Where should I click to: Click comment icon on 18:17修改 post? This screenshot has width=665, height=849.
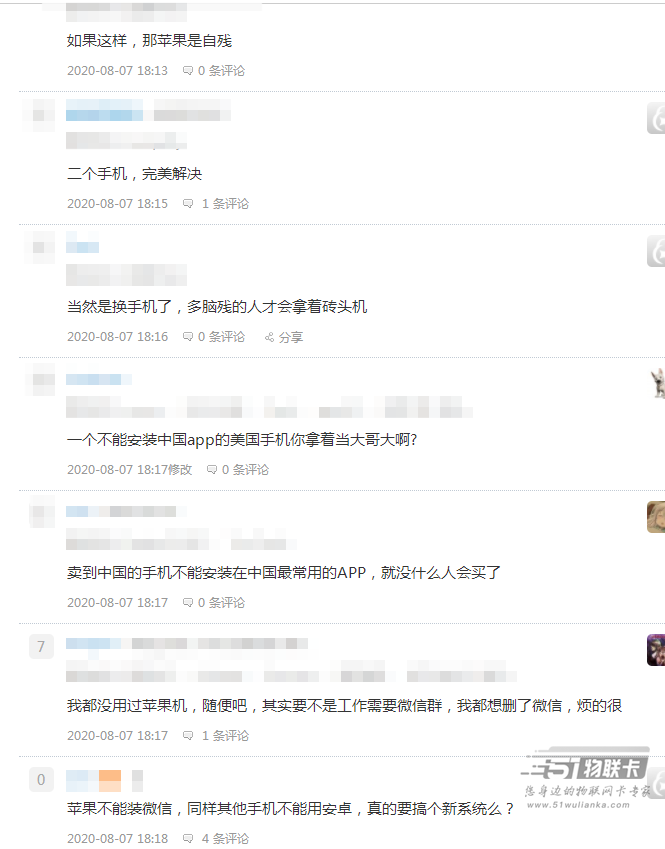212,469
